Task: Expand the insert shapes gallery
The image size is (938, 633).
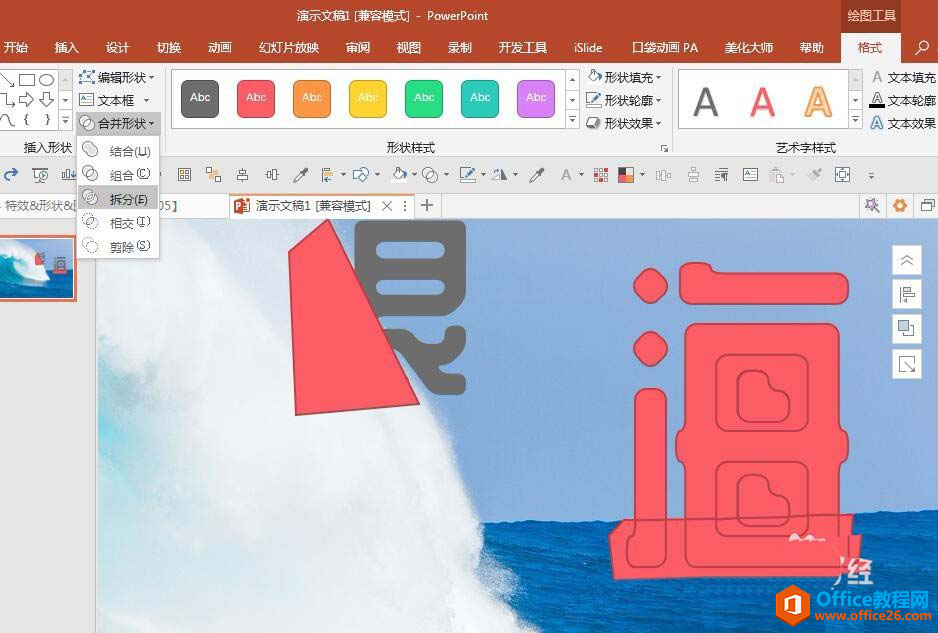Action: [66, 120]
